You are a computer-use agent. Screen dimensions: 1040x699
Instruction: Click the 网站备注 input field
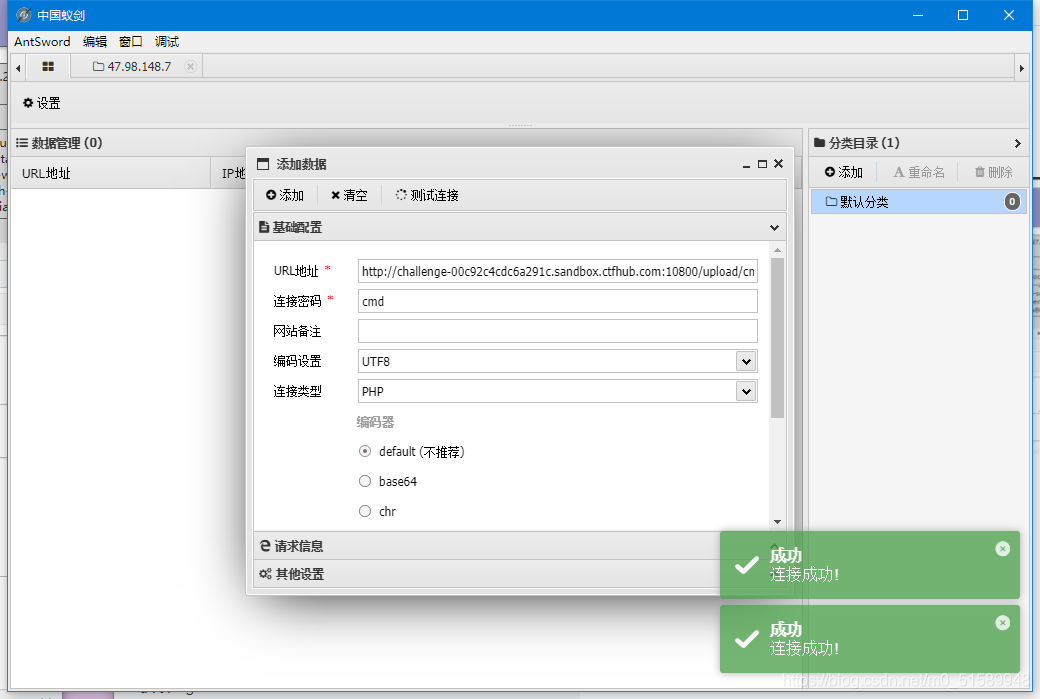click(x=557, y=331)
